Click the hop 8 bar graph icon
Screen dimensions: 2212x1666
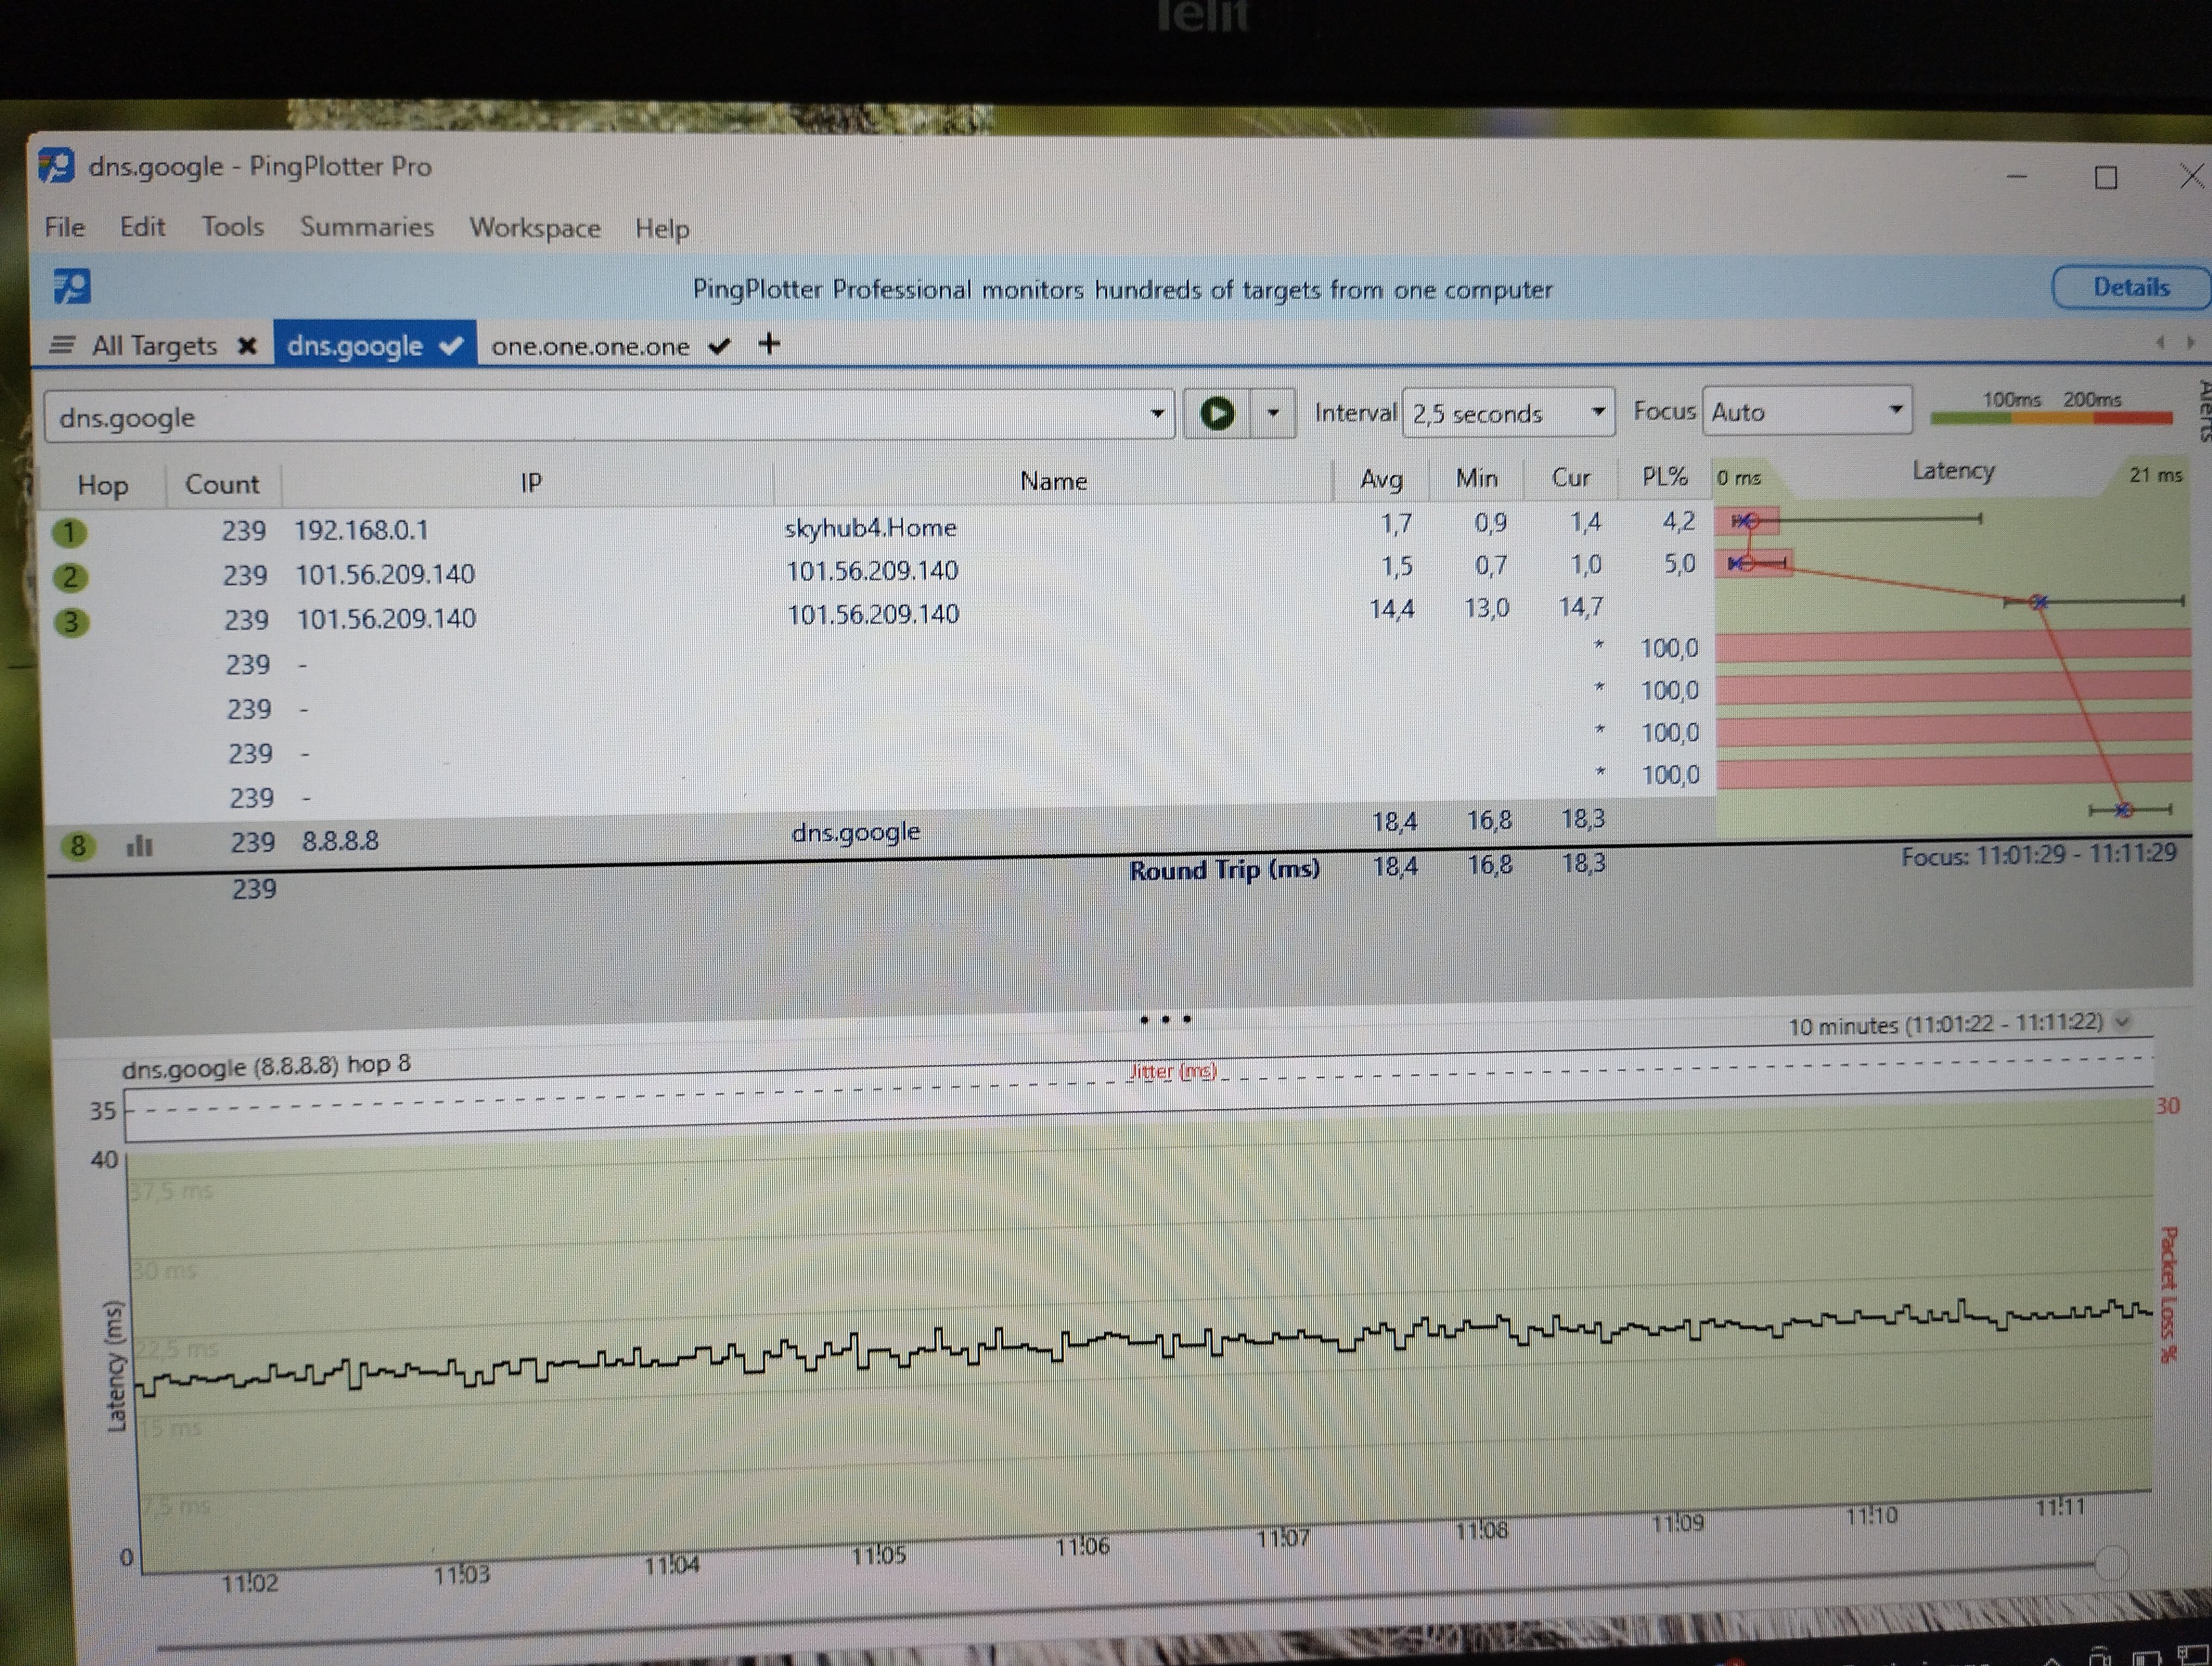(139, 846)
